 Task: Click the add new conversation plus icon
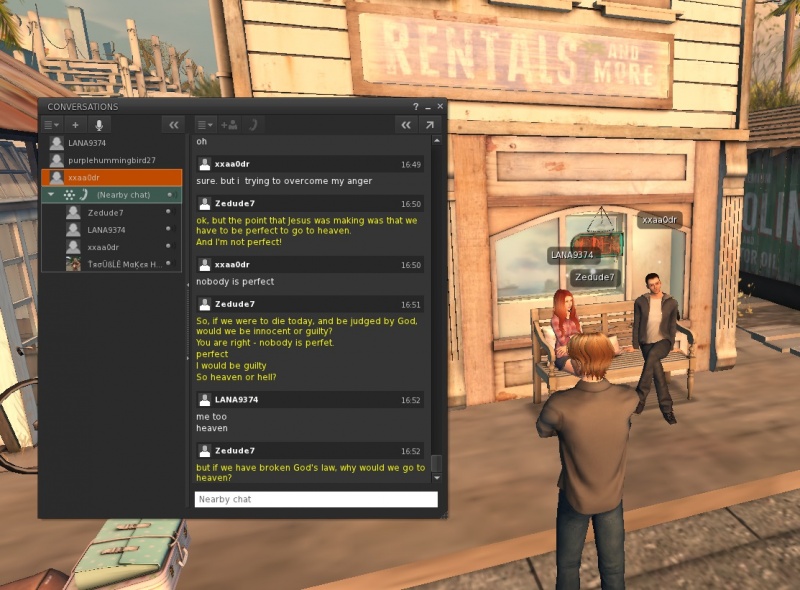[75, 125]
